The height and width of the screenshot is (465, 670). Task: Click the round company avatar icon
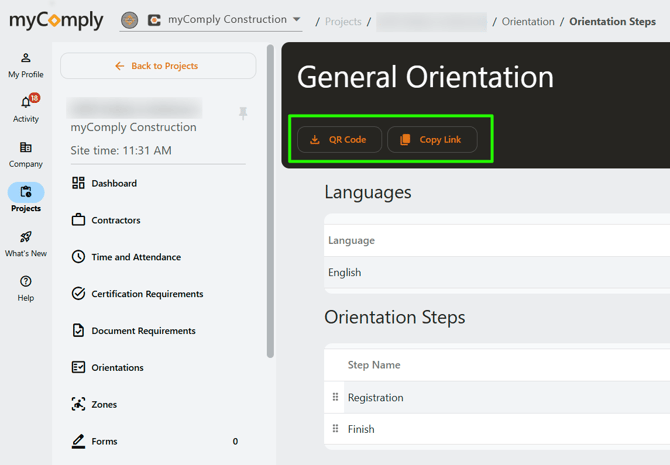[129, 20]
